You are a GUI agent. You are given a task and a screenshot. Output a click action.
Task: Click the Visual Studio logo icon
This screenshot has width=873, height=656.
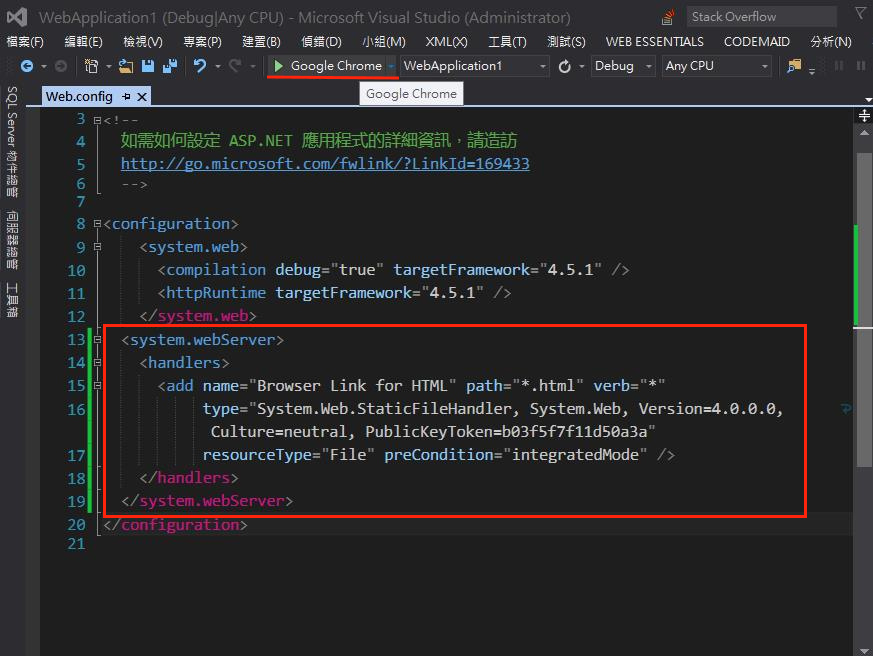pos(17,17)
